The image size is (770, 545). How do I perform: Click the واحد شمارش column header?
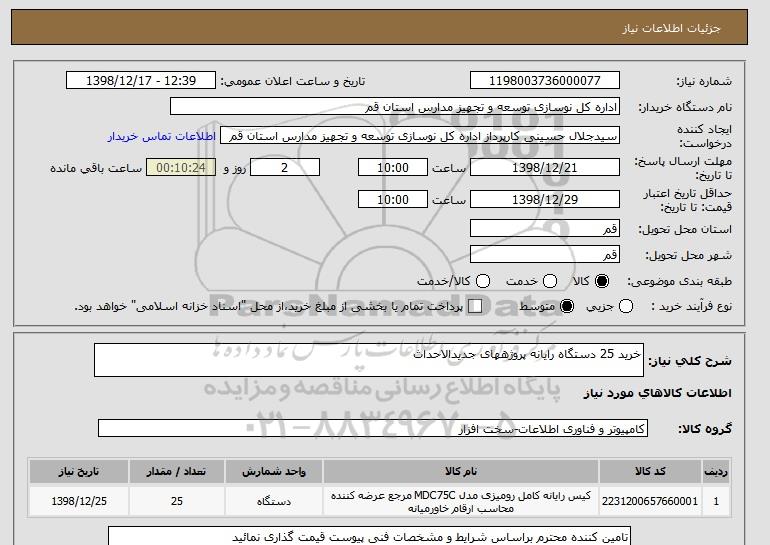(274, 471)
